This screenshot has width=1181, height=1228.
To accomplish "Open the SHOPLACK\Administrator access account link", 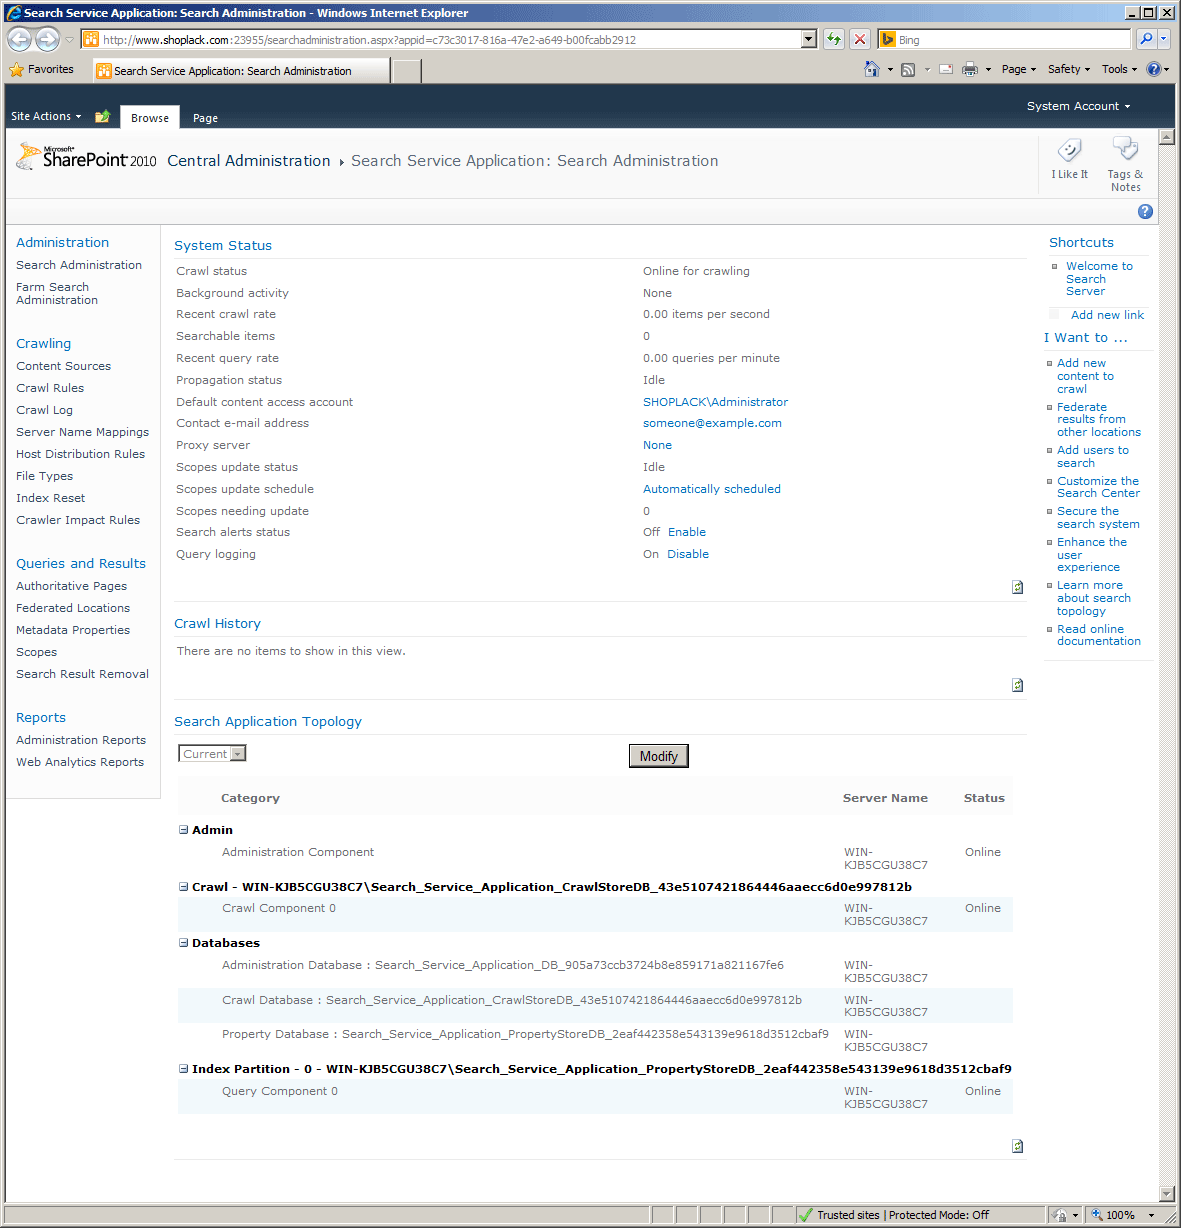I will (x=715, y=402).
